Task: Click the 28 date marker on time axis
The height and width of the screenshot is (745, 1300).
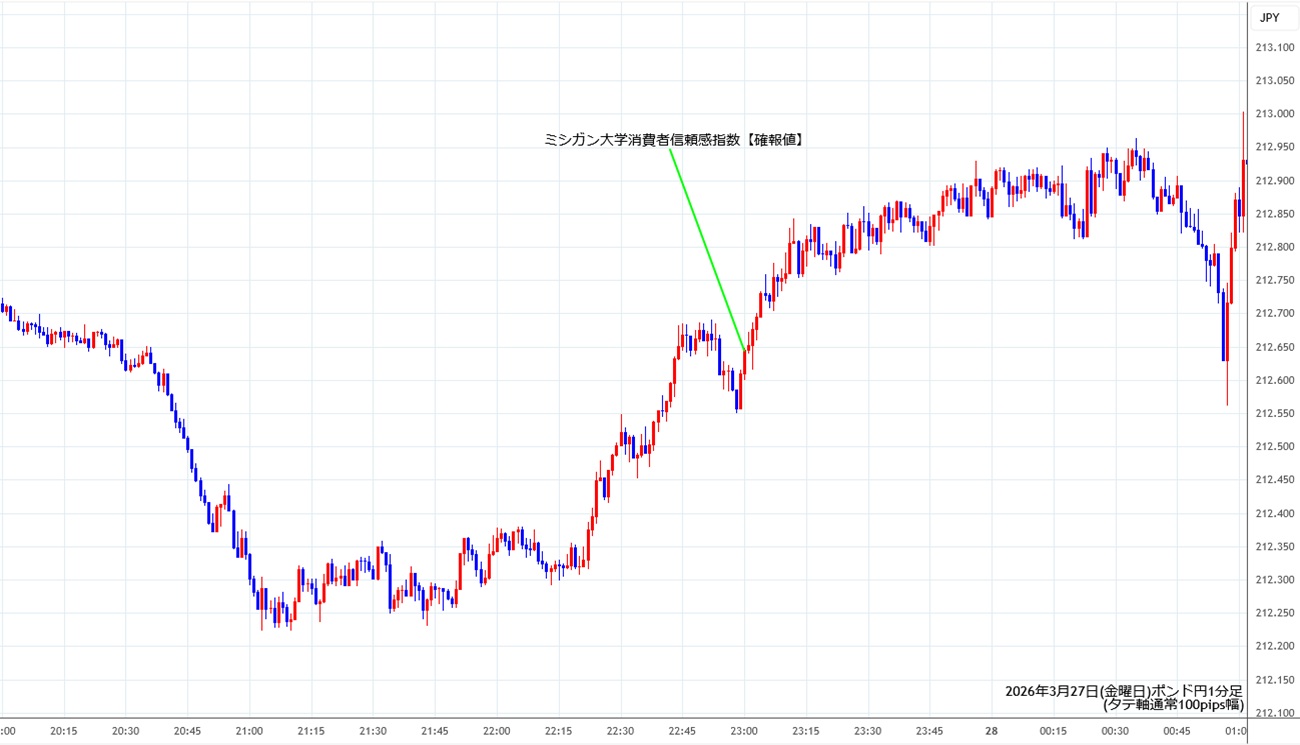Action: click(990, 731)
